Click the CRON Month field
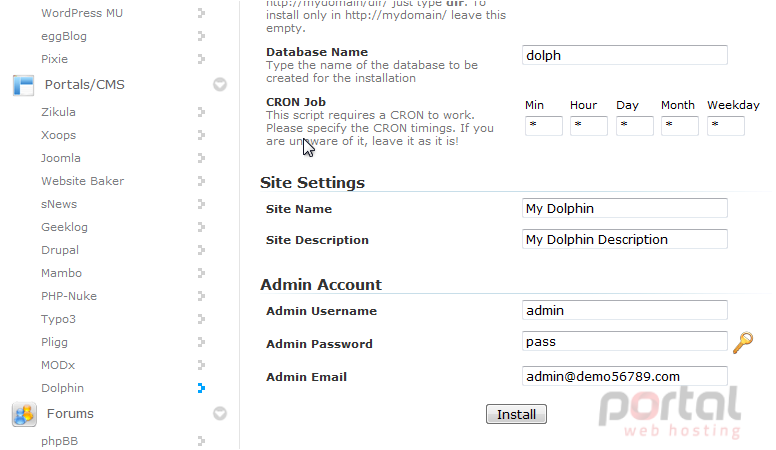The image size is (776, 450). [x=679, y=126]
